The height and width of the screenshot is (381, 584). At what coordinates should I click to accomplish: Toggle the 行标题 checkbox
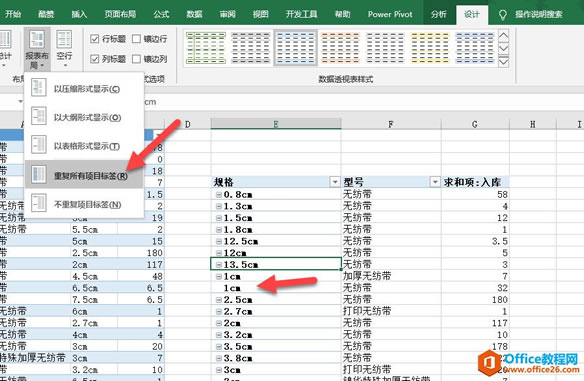point(95,39)
